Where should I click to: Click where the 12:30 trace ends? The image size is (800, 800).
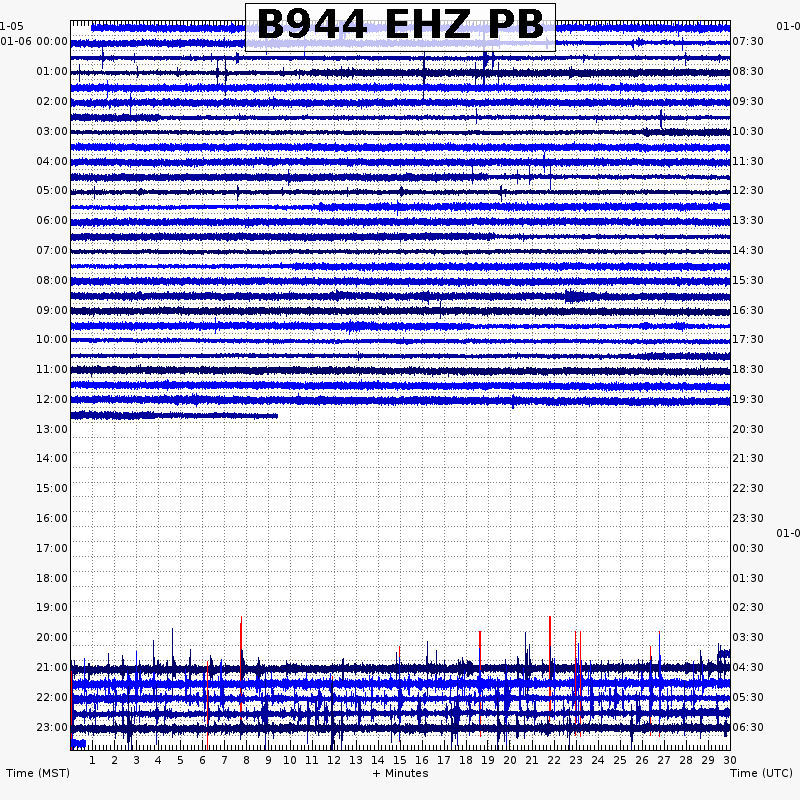[277, 416]
